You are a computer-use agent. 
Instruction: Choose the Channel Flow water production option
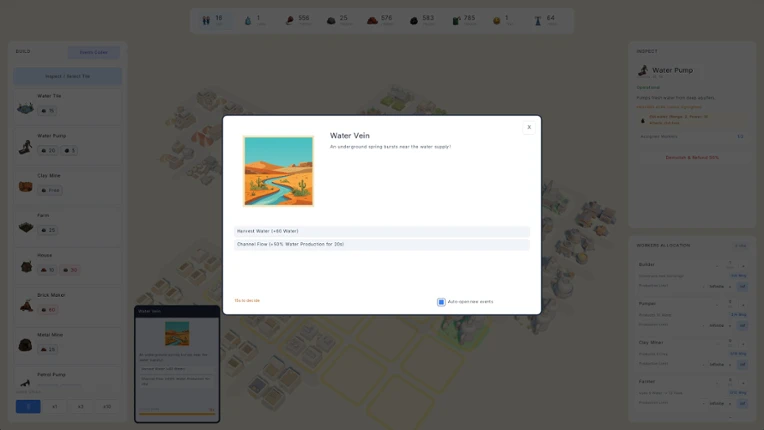382,244
